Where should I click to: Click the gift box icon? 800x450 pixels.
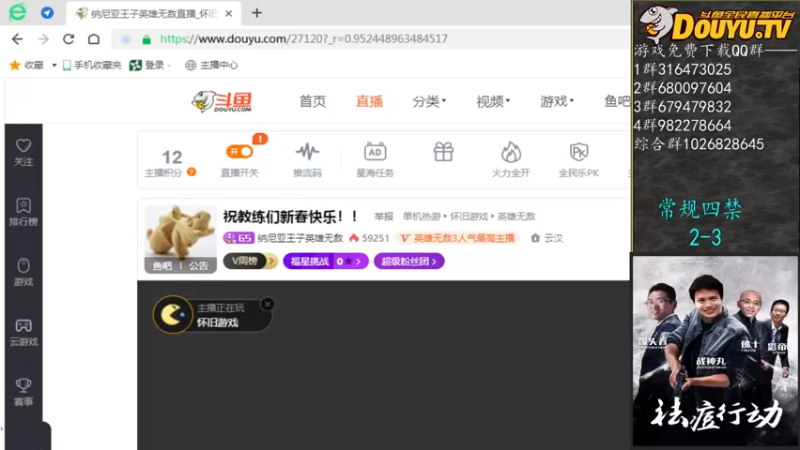point(443,152)
